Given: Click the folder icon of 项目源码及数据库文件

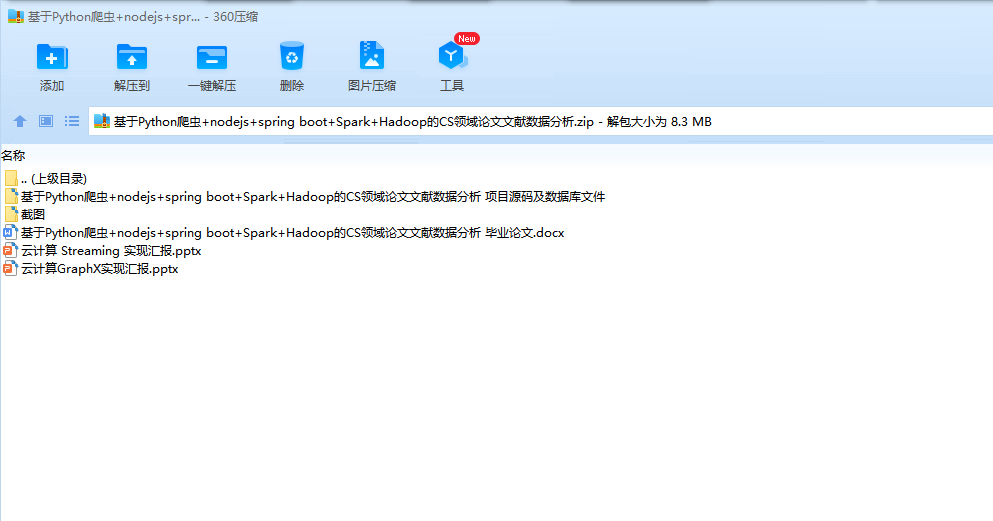Looking at the screenshot, I should pyautogui.click(x=11, y=197).
